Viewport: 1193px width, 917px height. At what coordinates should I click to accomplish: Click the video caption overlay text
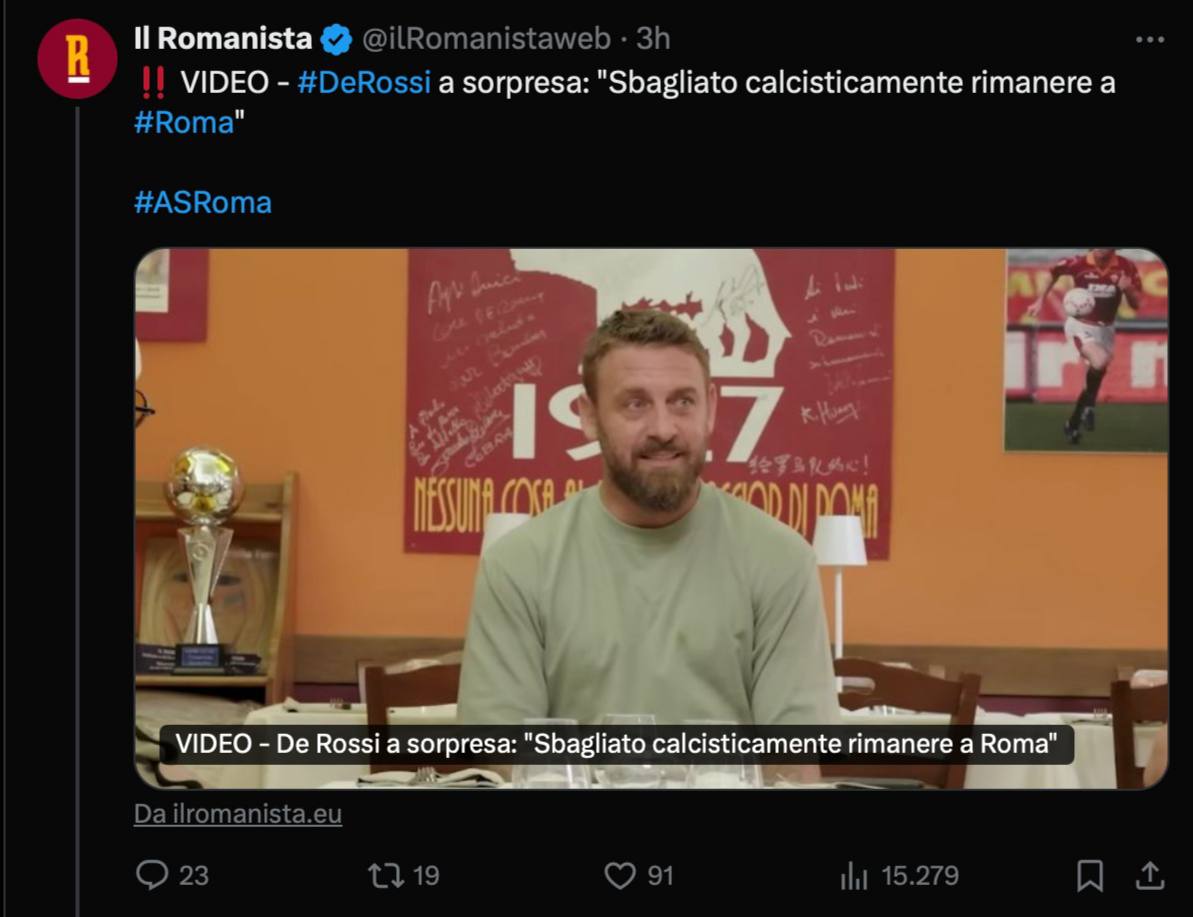pyautogui.click(x=616, y=743)
